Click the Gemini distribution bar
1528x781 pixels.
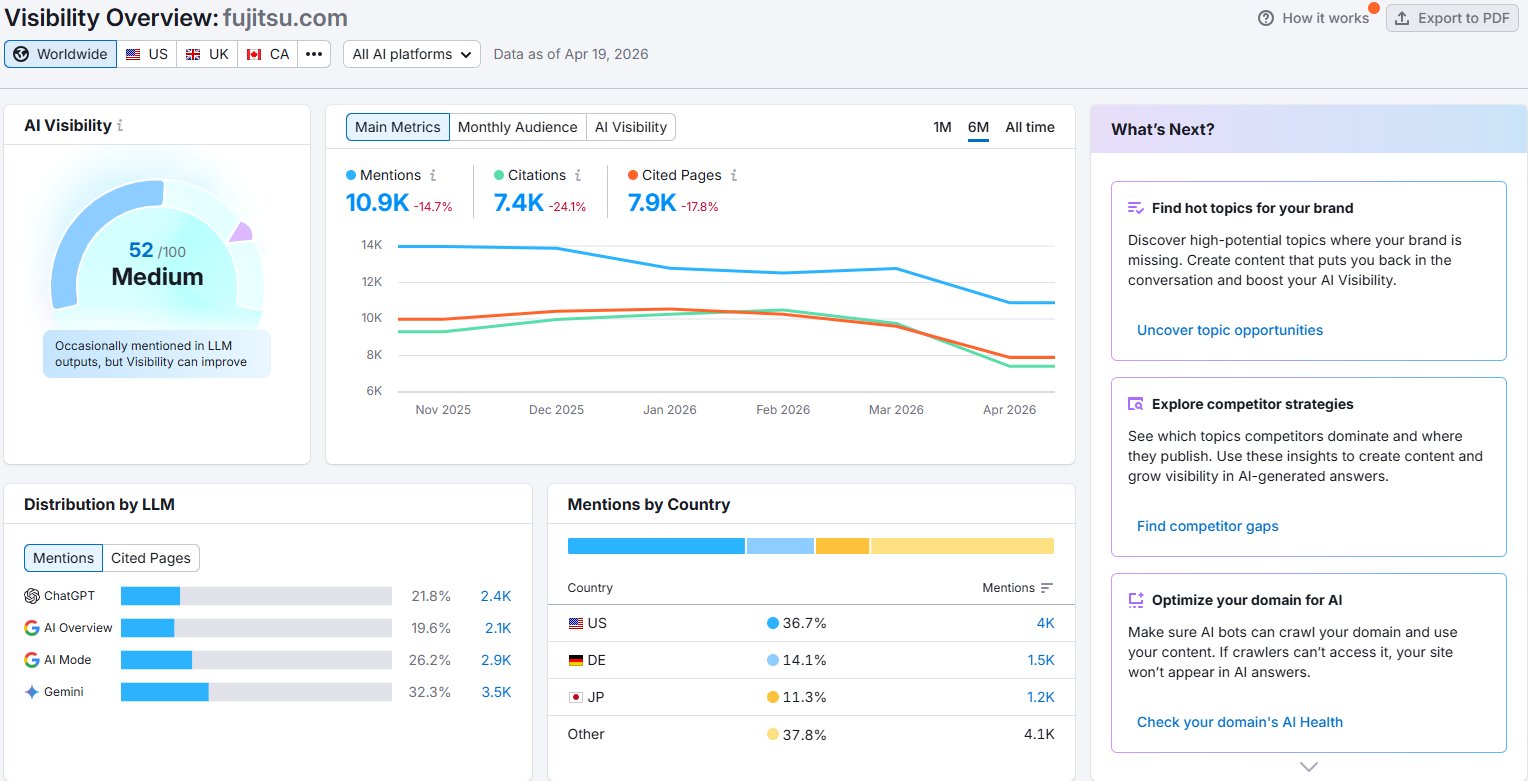256,692
